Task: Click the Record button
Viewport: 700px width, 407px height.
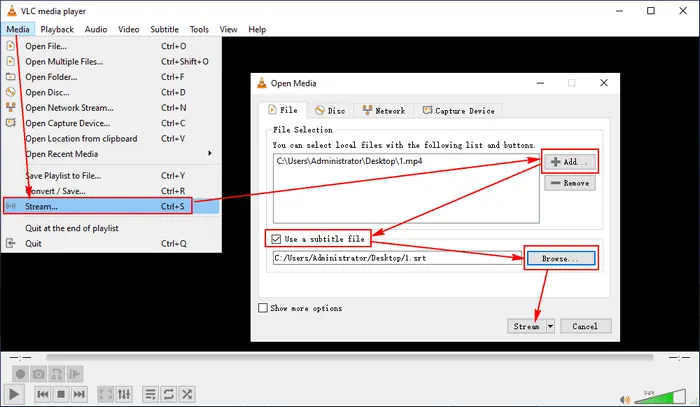Action: coord(20,374)
